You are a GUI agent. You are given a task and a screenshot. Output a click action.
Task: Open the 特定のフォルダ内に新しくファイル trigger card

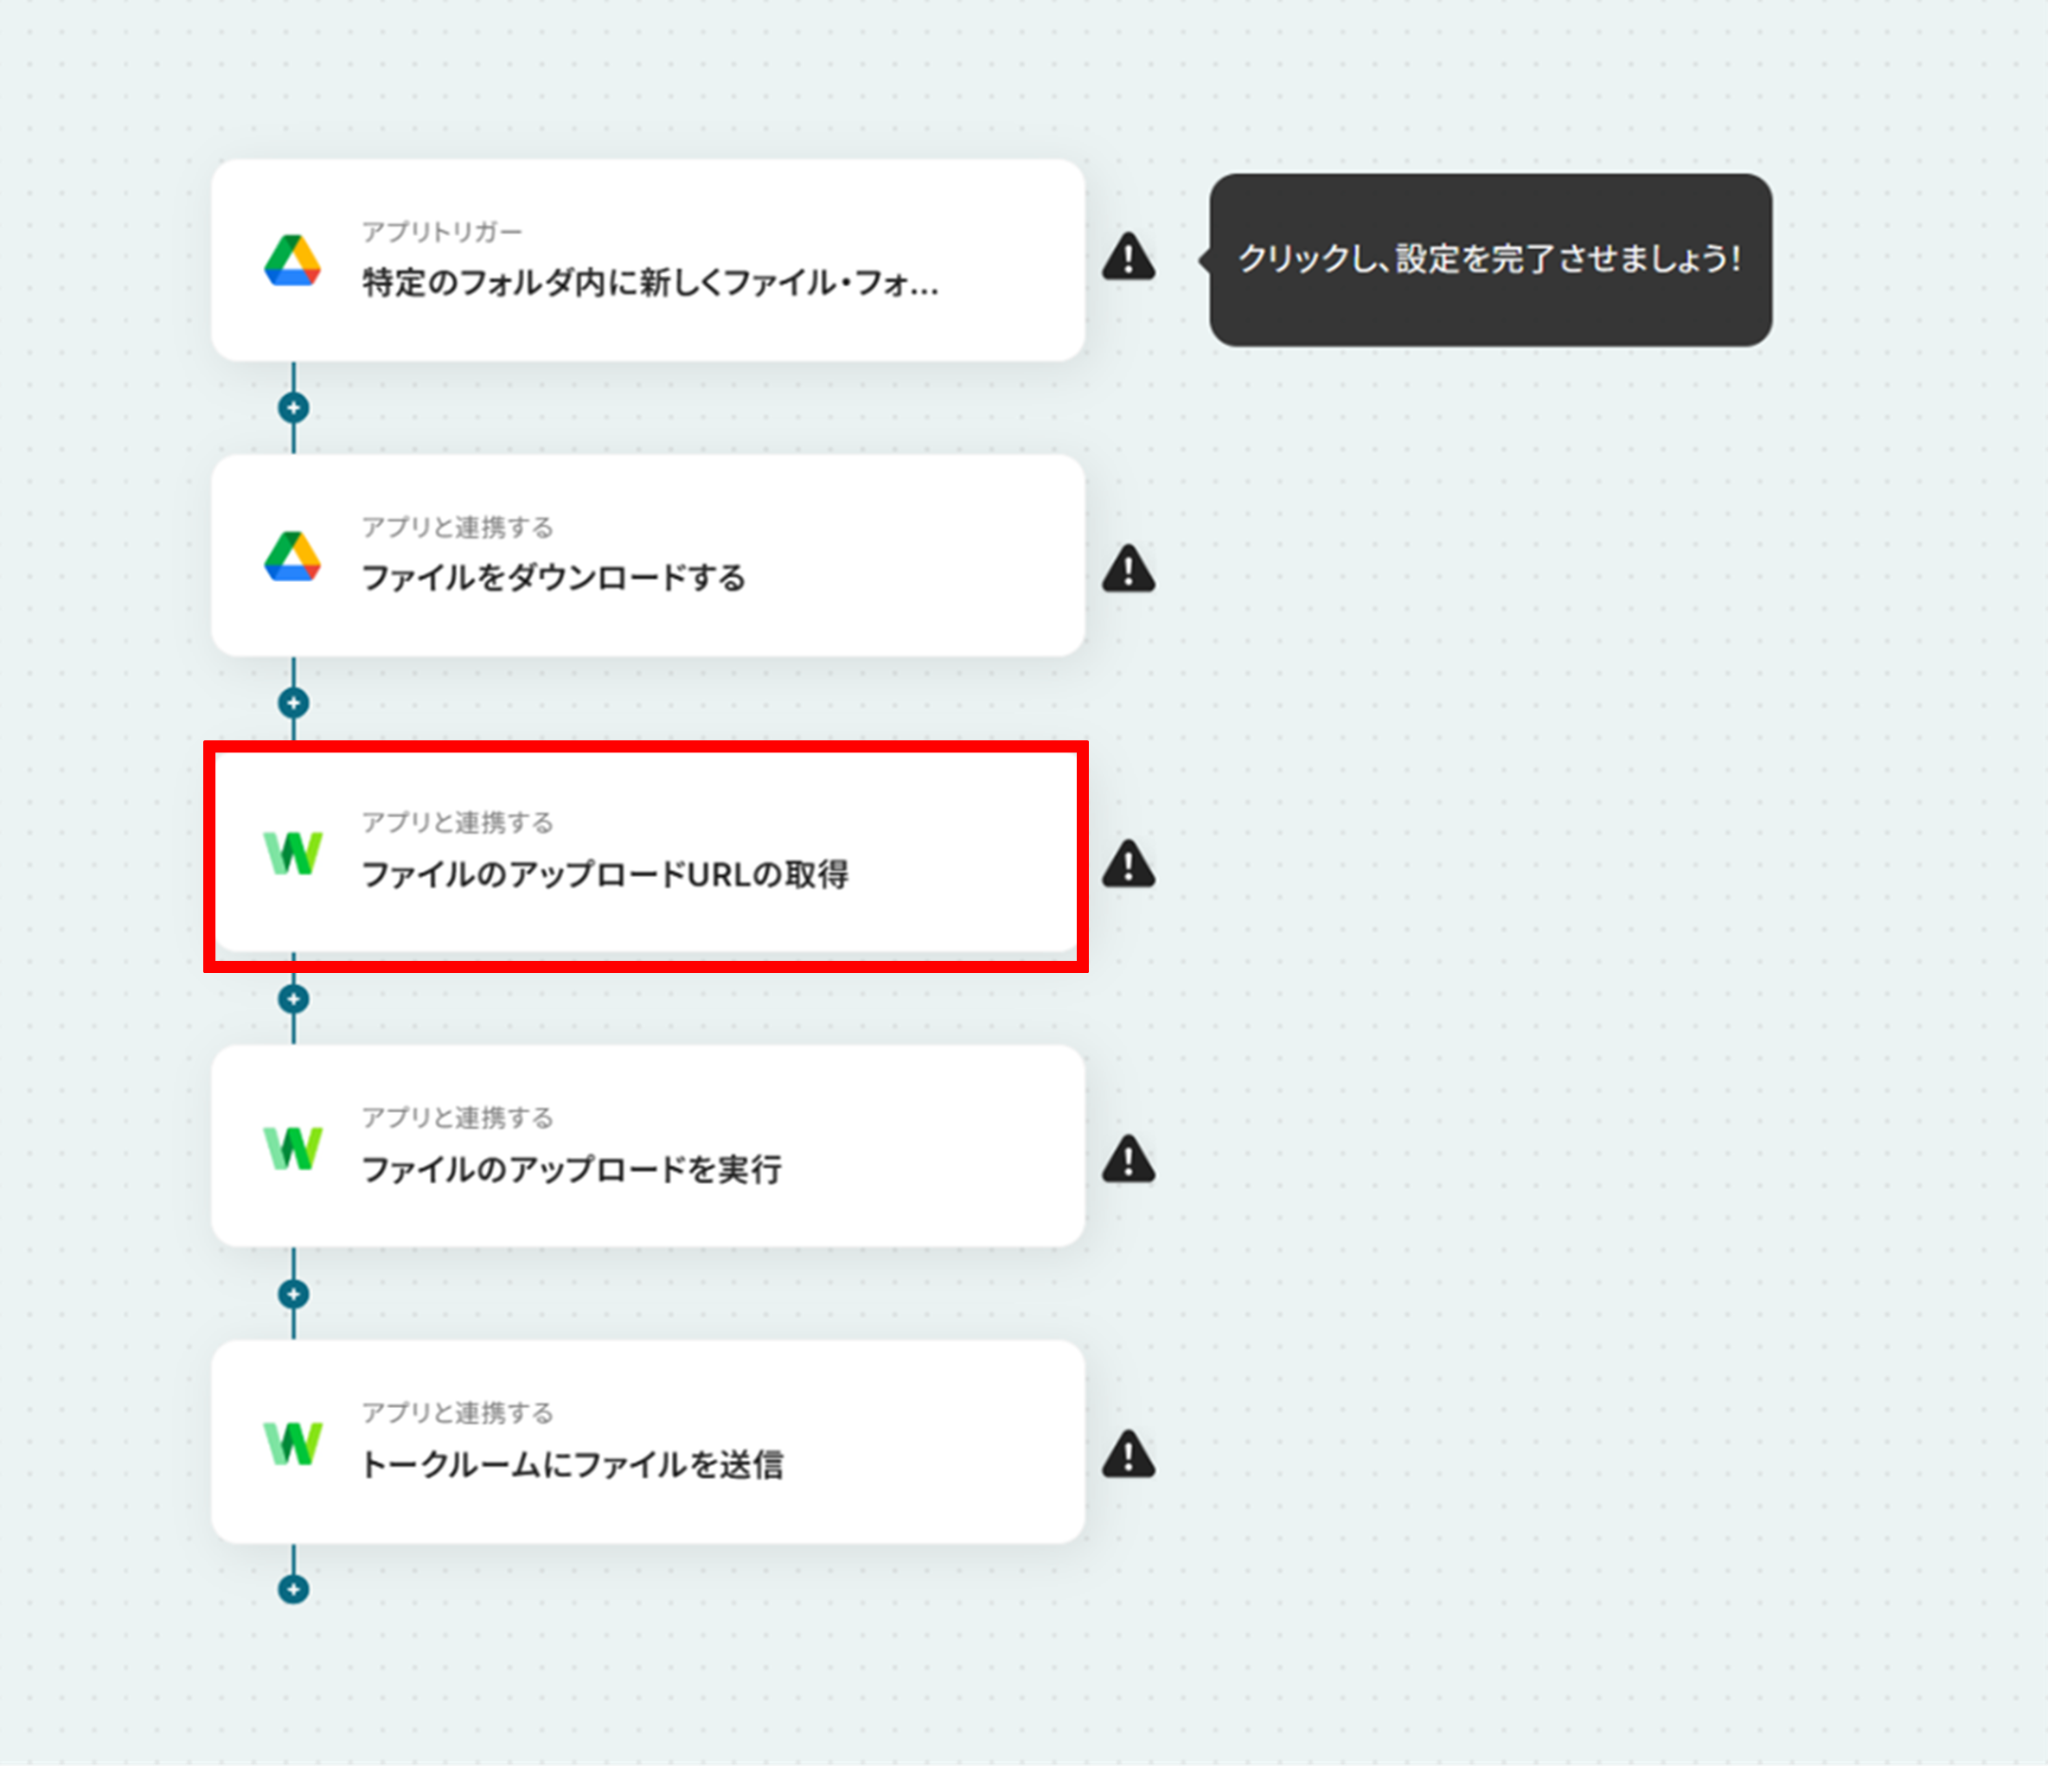(648, 260)
